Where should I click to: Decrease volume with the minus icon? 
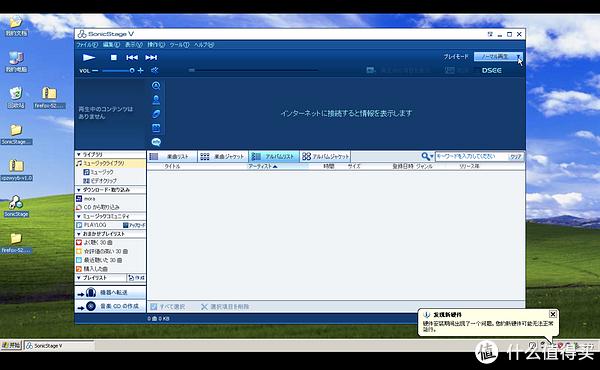pyautogui.click(x=95, y=70)
